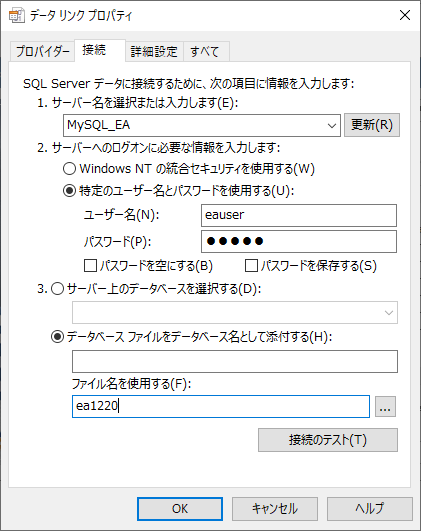Select データベース ファイルを添付する radio button

[x=57, y=337]
